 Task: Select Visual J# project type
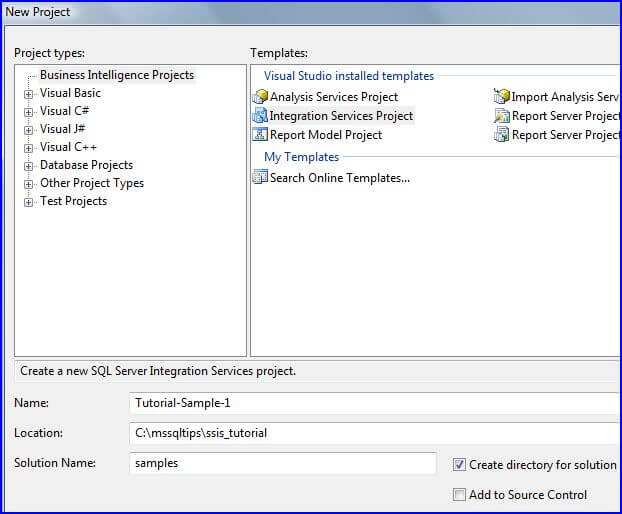[x=62, y=129]
